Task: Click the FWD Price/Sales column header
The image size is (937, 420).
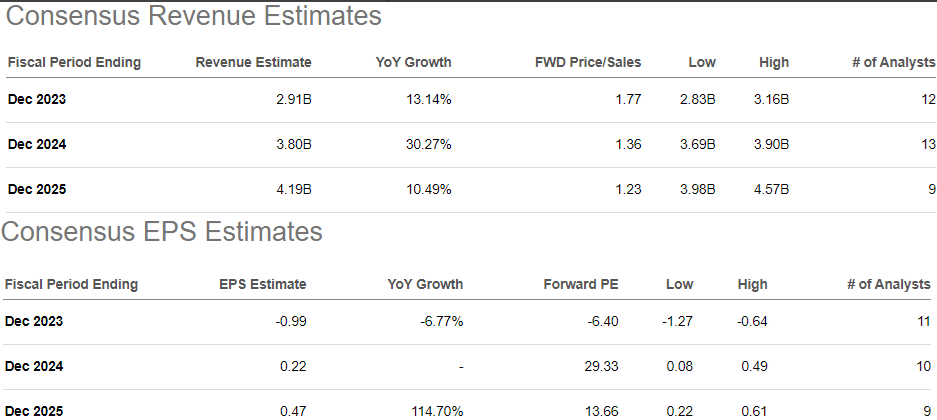Action: (x=588, y=62)
